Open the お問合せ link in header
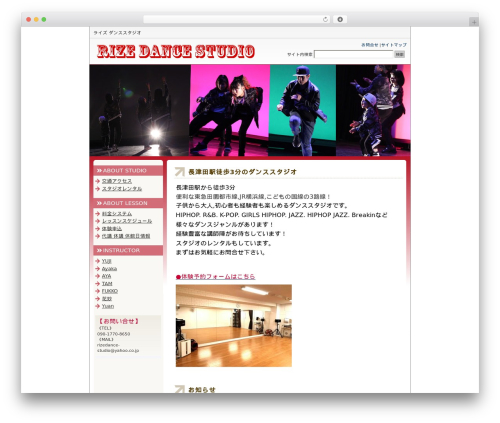The image size is (500, 423). coord(370,45)
